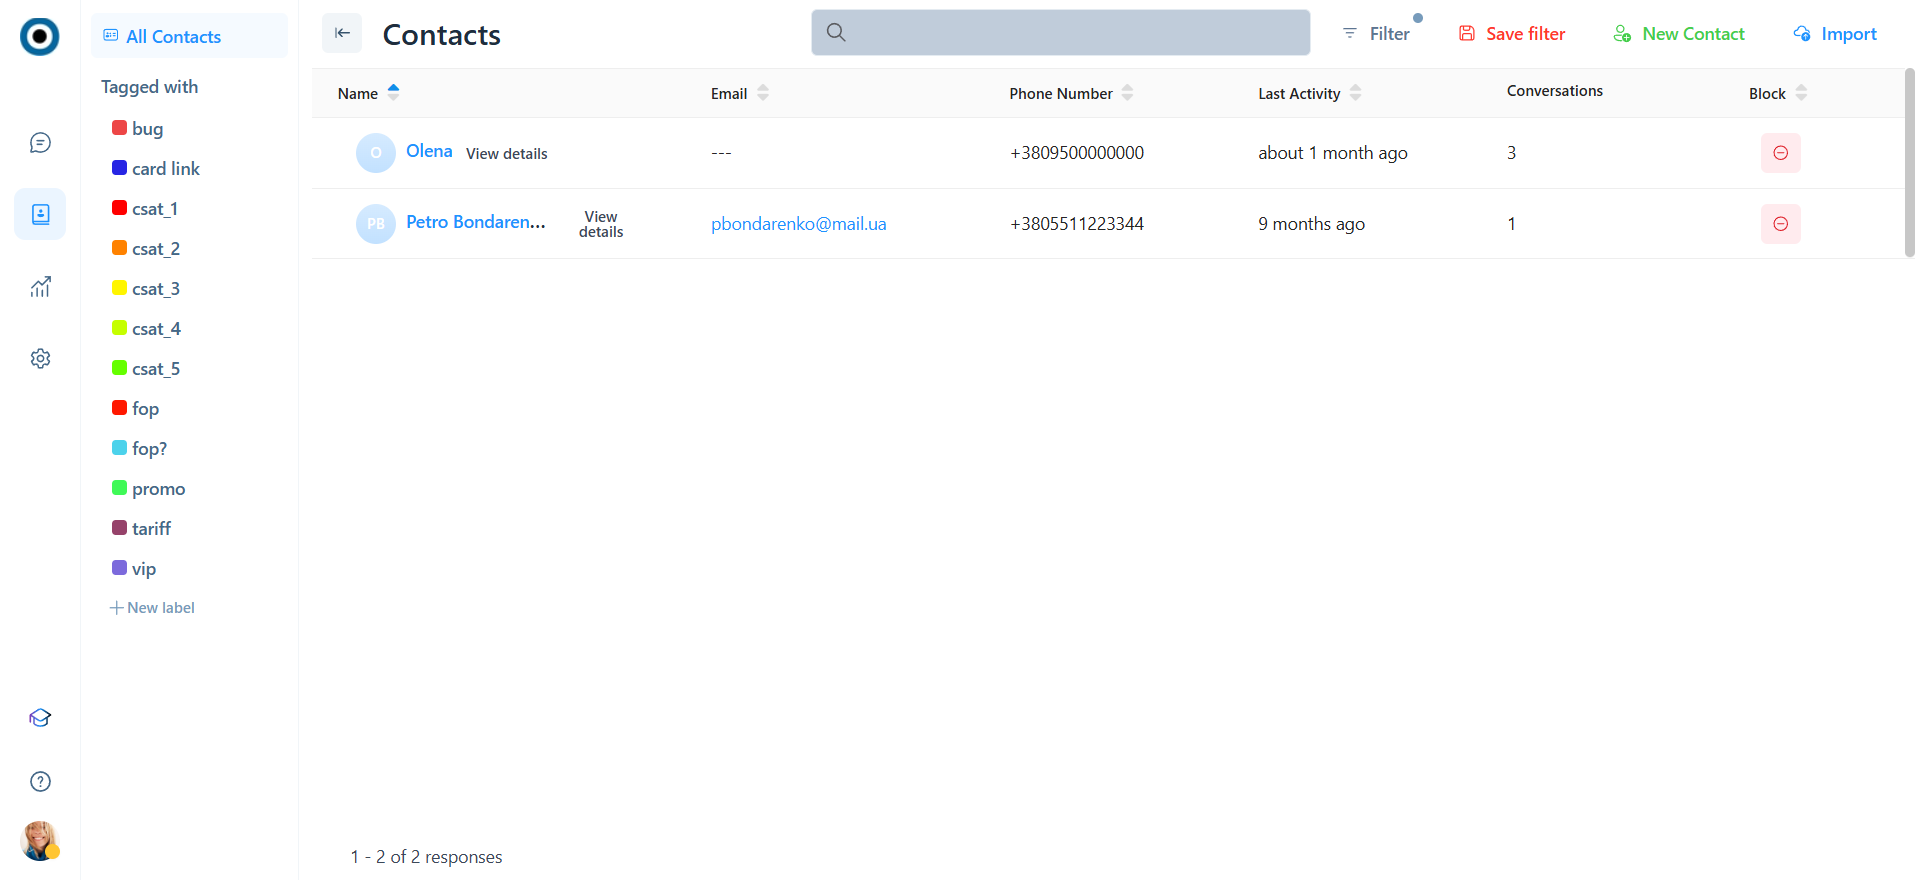Open the pbondarenko@mail.ua email link
Viewport: 1920px width, 880px height.
(x=798, y=224)
